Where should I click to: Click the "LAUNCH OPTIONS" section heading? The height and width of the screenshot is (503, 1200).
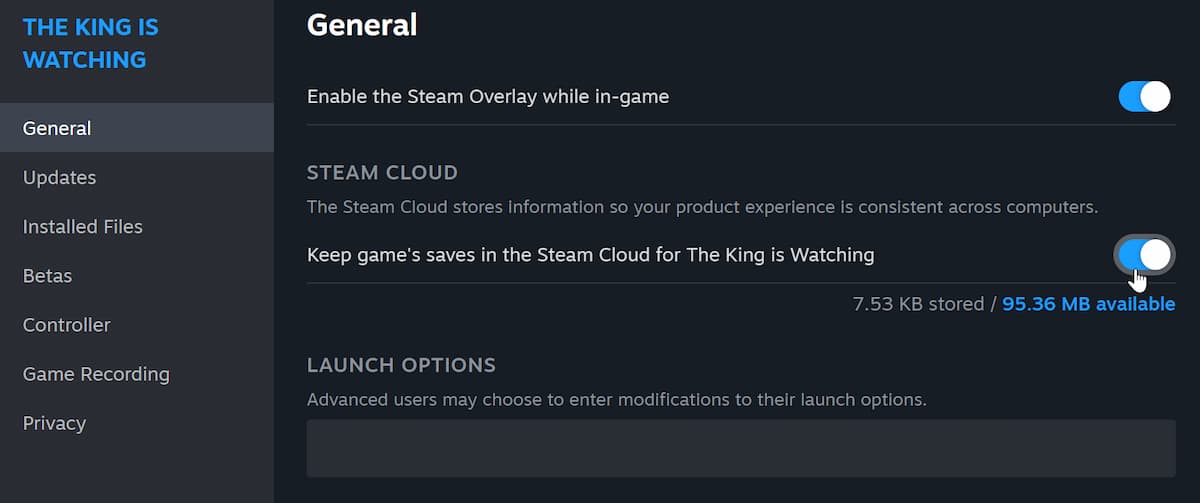coord(401,365)
